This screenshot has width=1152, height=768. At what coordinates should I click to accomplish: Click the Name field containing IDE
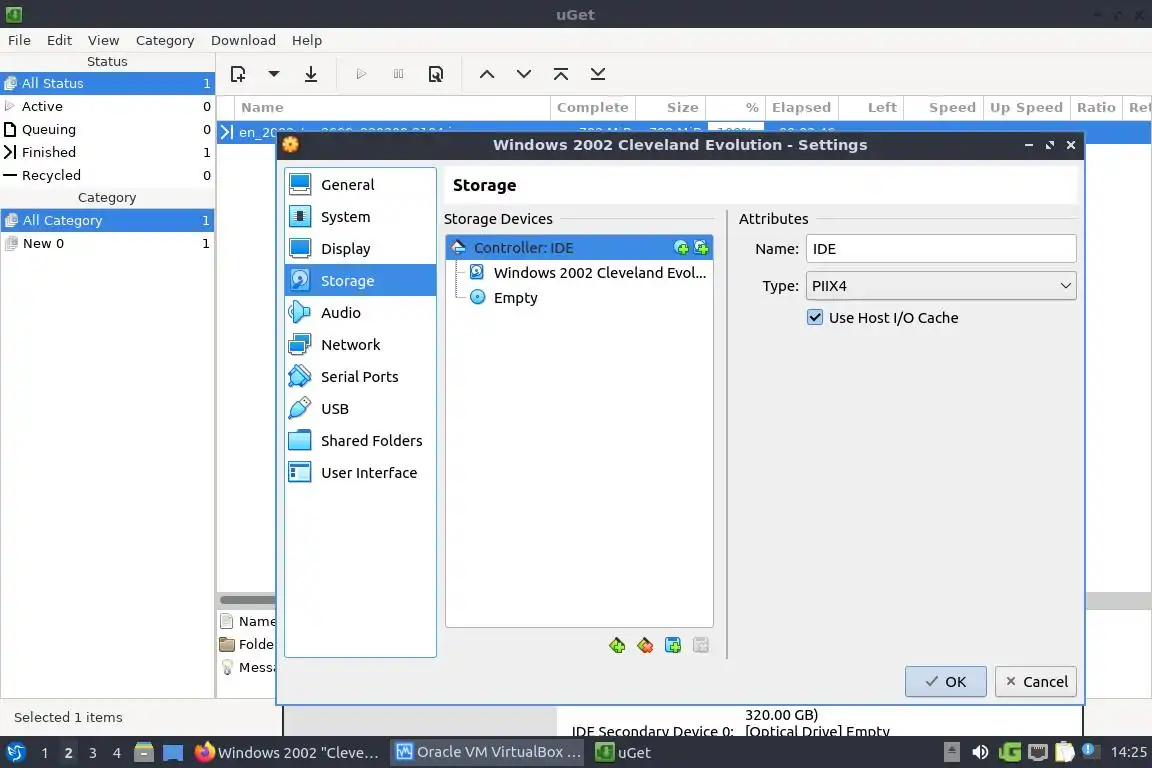[x=940, y=248]
